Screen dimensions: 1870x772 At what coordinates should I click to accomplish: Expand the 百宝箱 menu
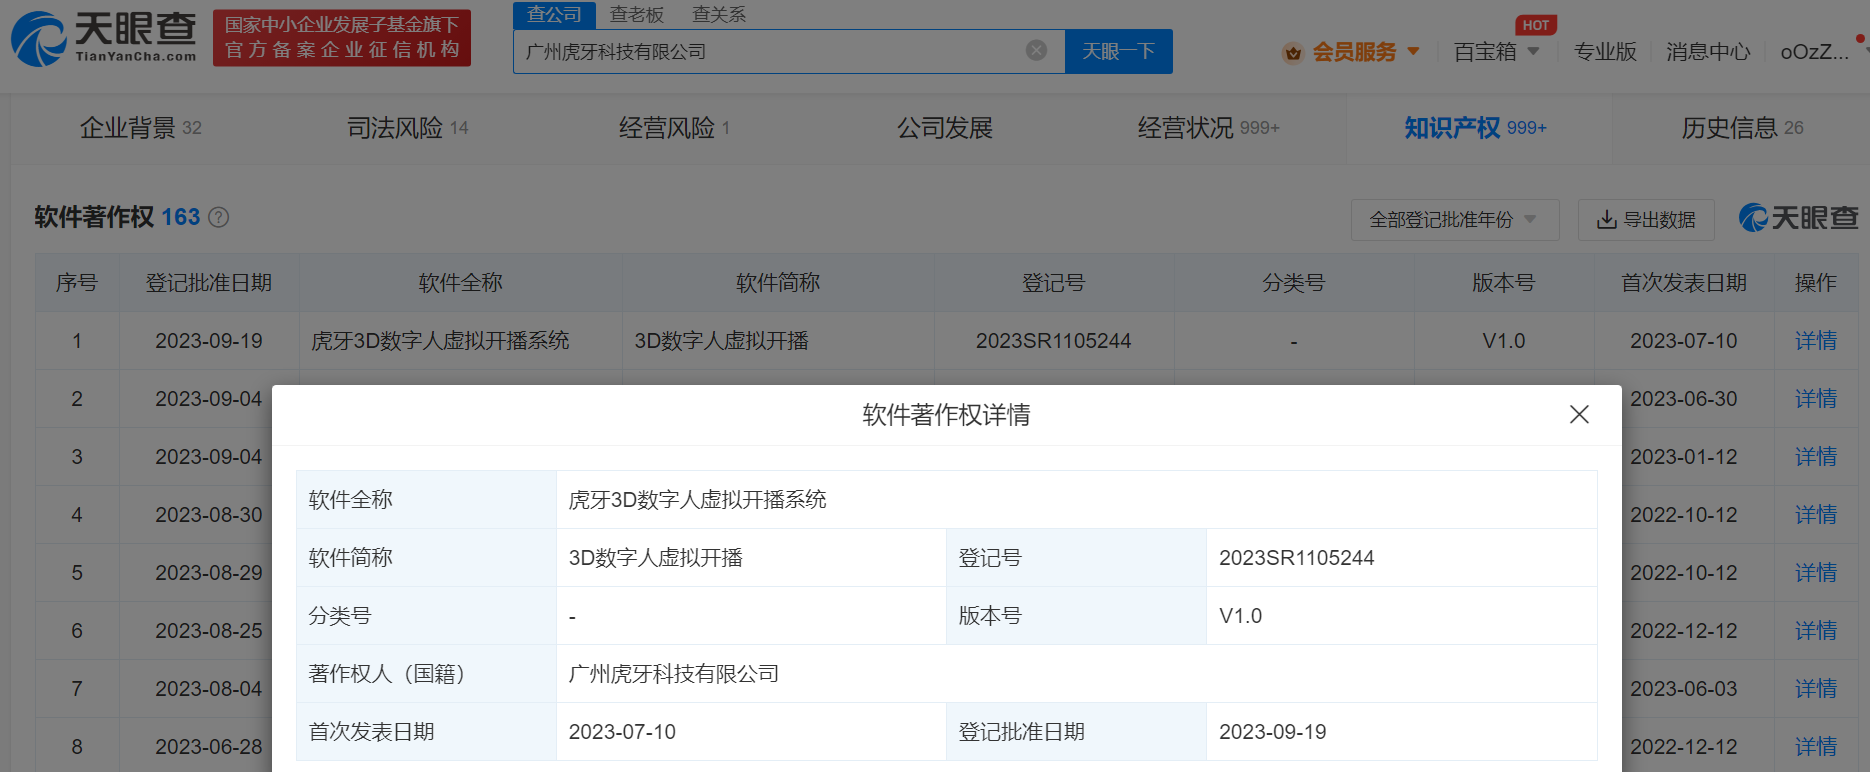click(x=1496, y=51)
